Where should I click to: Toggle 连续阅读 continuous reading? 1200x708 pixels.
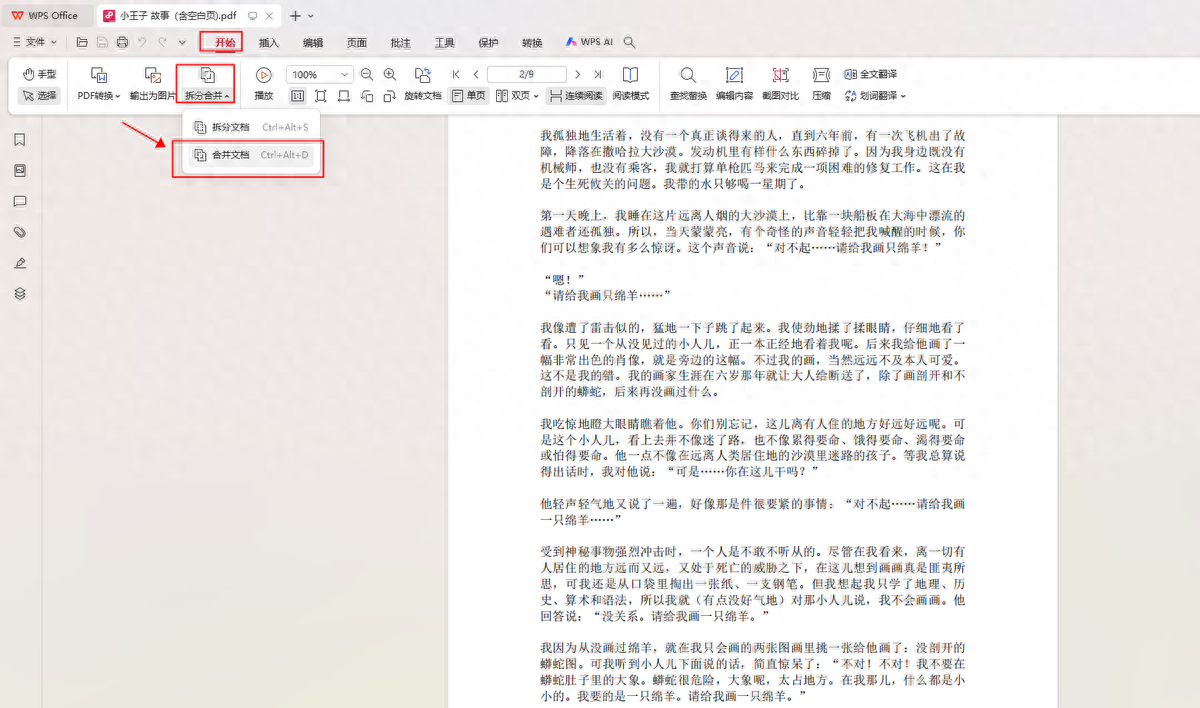click(x=576, y=96)
